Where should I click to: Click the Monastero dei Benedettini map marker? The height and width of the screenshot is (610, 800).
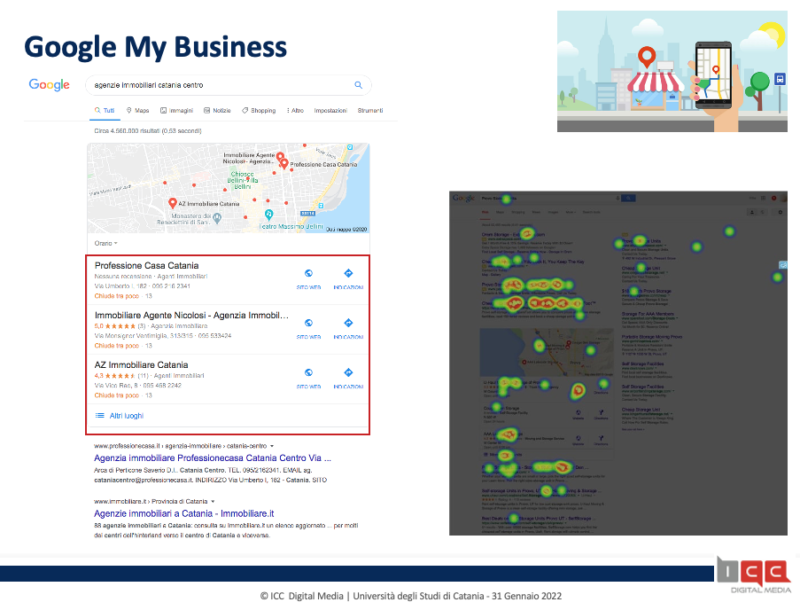pos(217,218)
